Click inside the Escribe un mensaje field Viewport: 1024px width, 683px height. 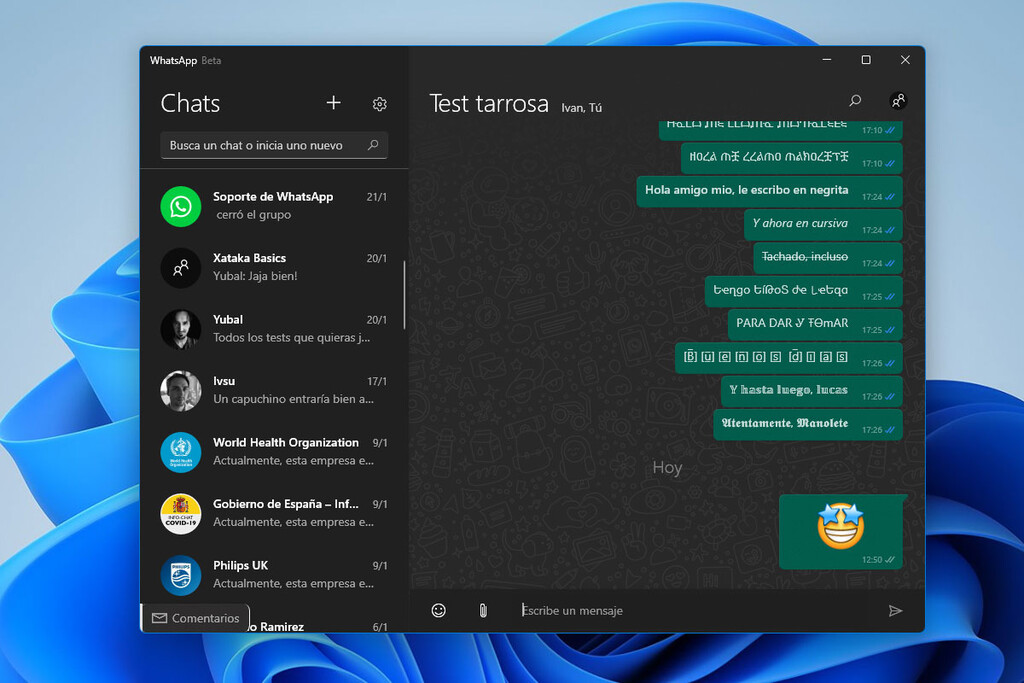600,610
